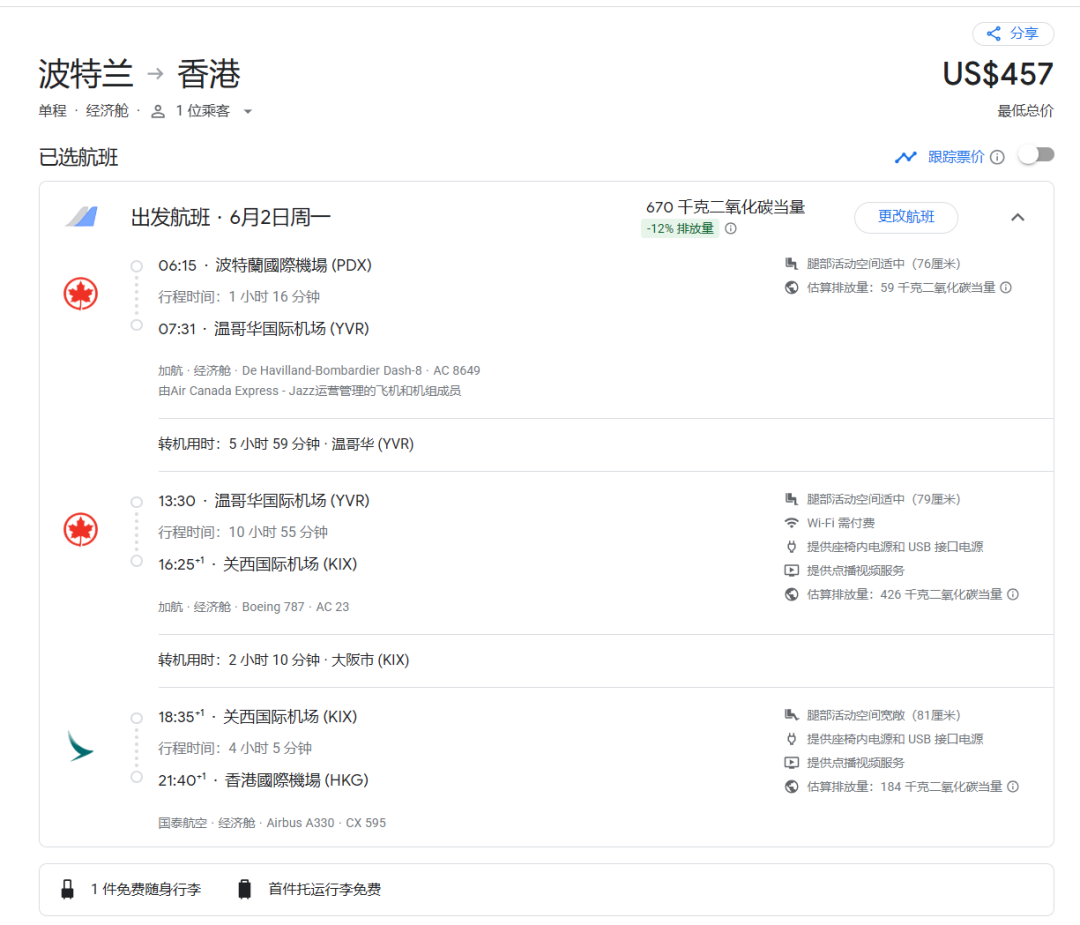1080x925 pixels.
Task: Click 行程时间 10 小时 55 分钟 text
Action: 243,532
